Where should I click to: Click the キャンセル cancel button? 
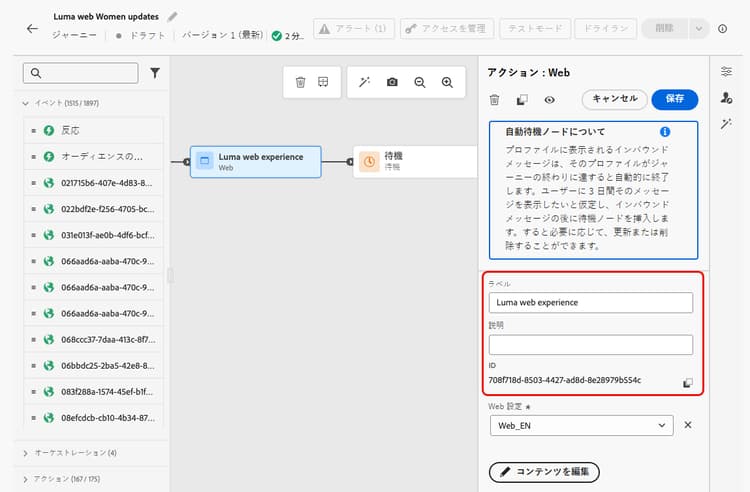click(615, 99)
